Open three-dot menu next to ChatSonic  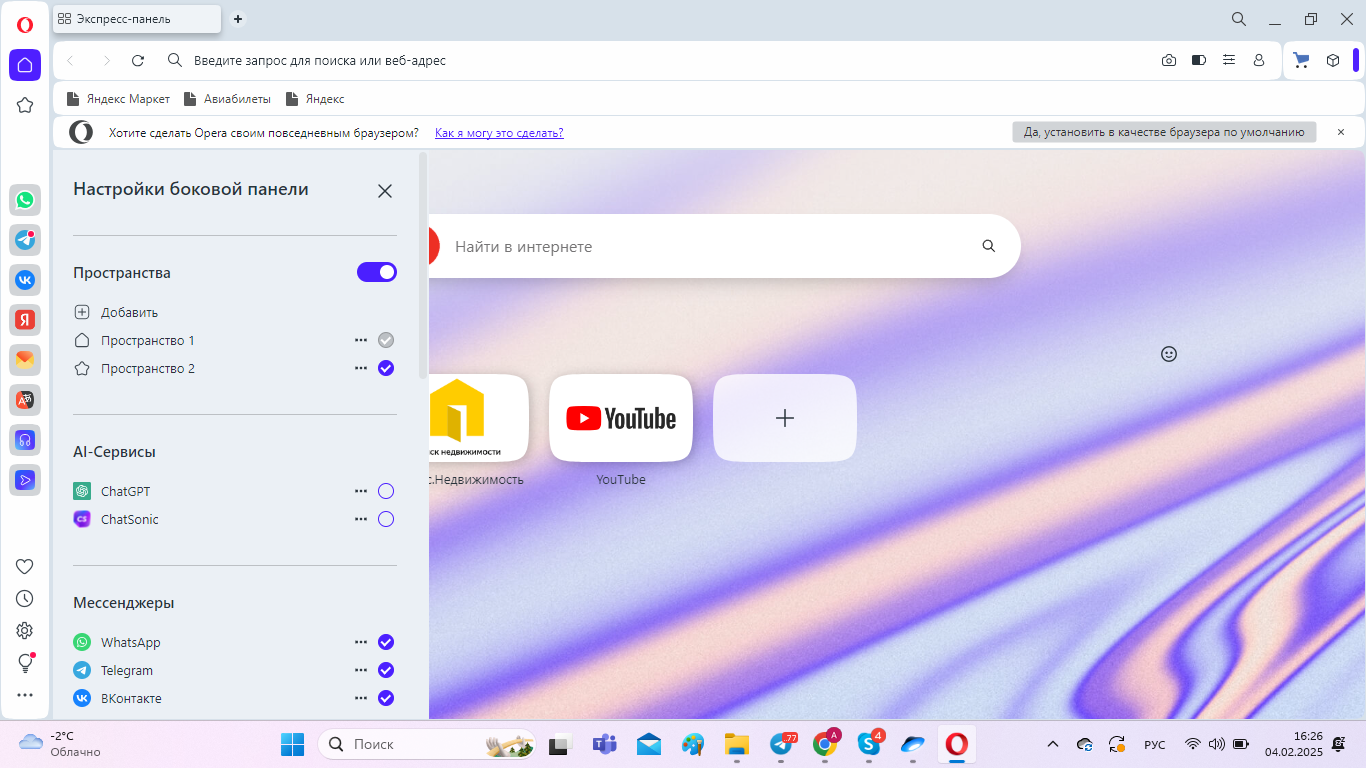[x=361, y=519]
